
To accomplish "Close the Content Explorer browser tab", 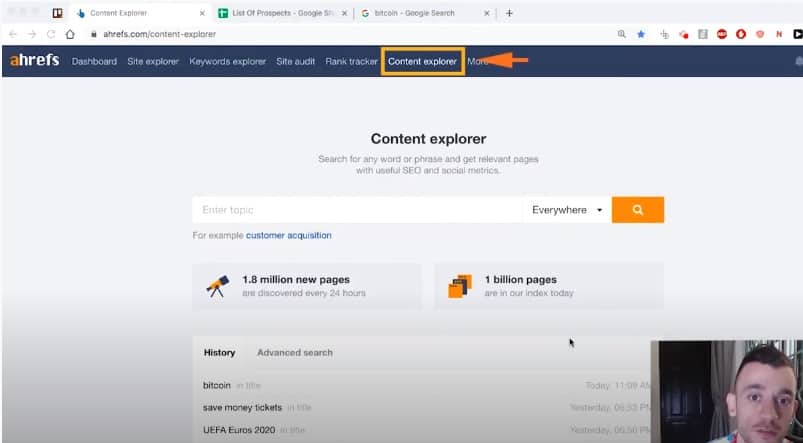I will 202,13.
